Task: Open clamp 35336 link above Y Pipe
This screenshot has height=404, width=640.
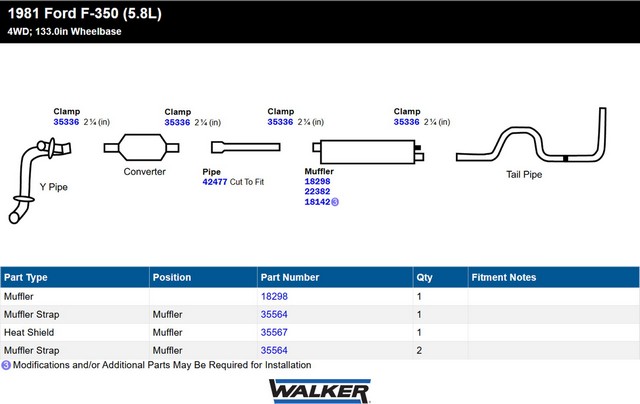Action: [x=66, y=122]
